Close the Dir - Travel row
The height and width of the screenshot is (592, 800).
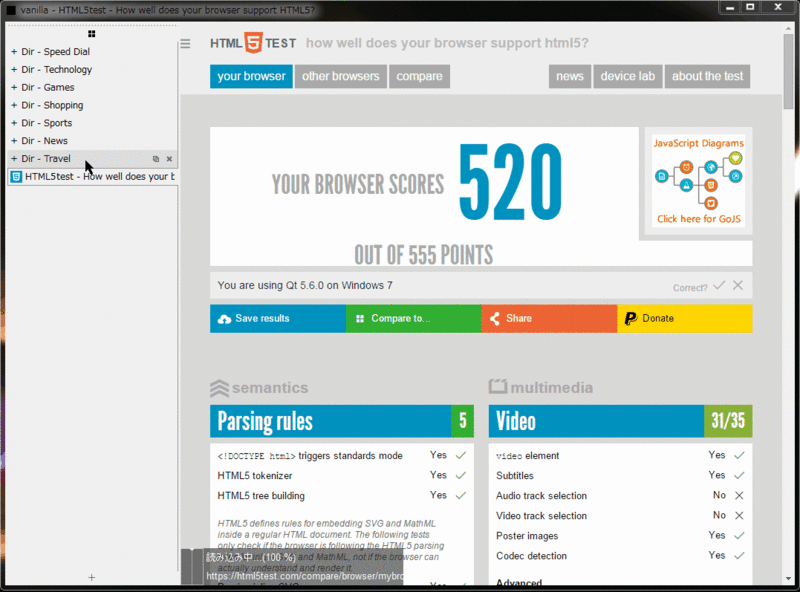pyautogui.click(x=169, y=159)
